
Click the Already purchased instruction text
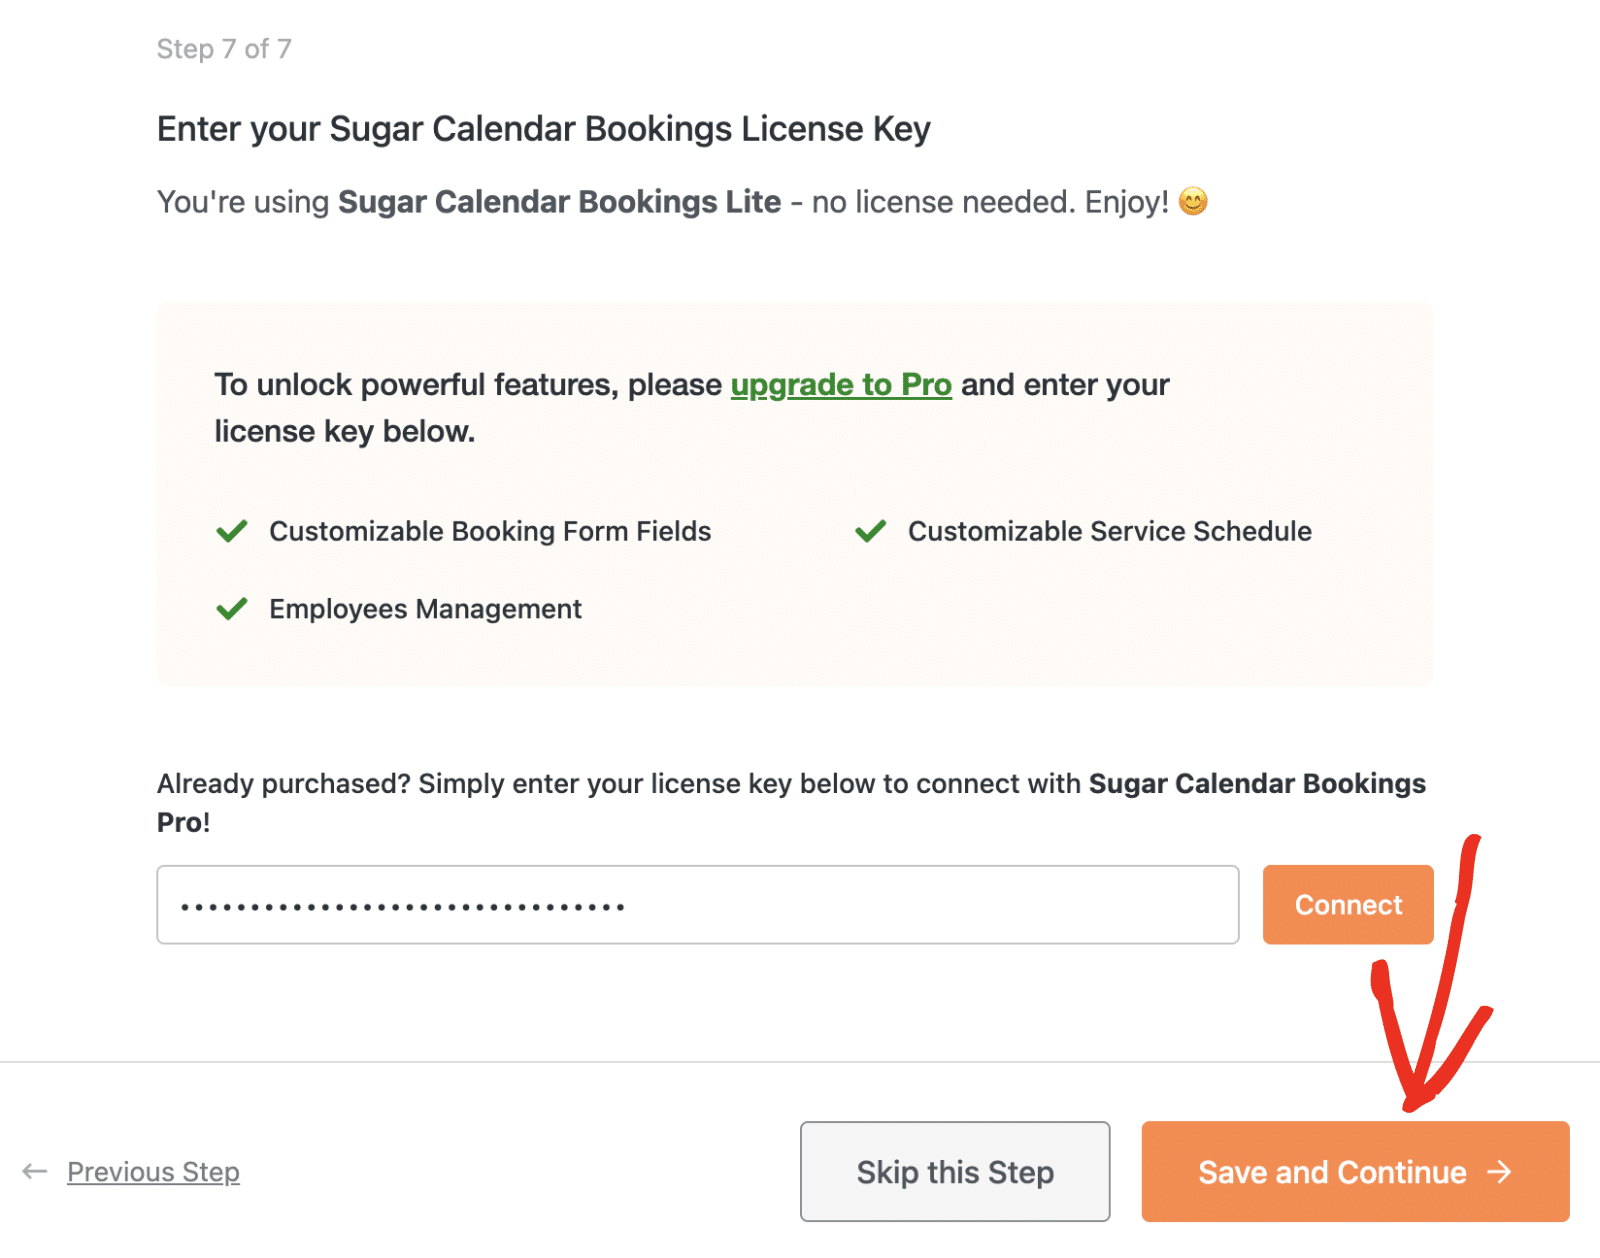[620, 784]
